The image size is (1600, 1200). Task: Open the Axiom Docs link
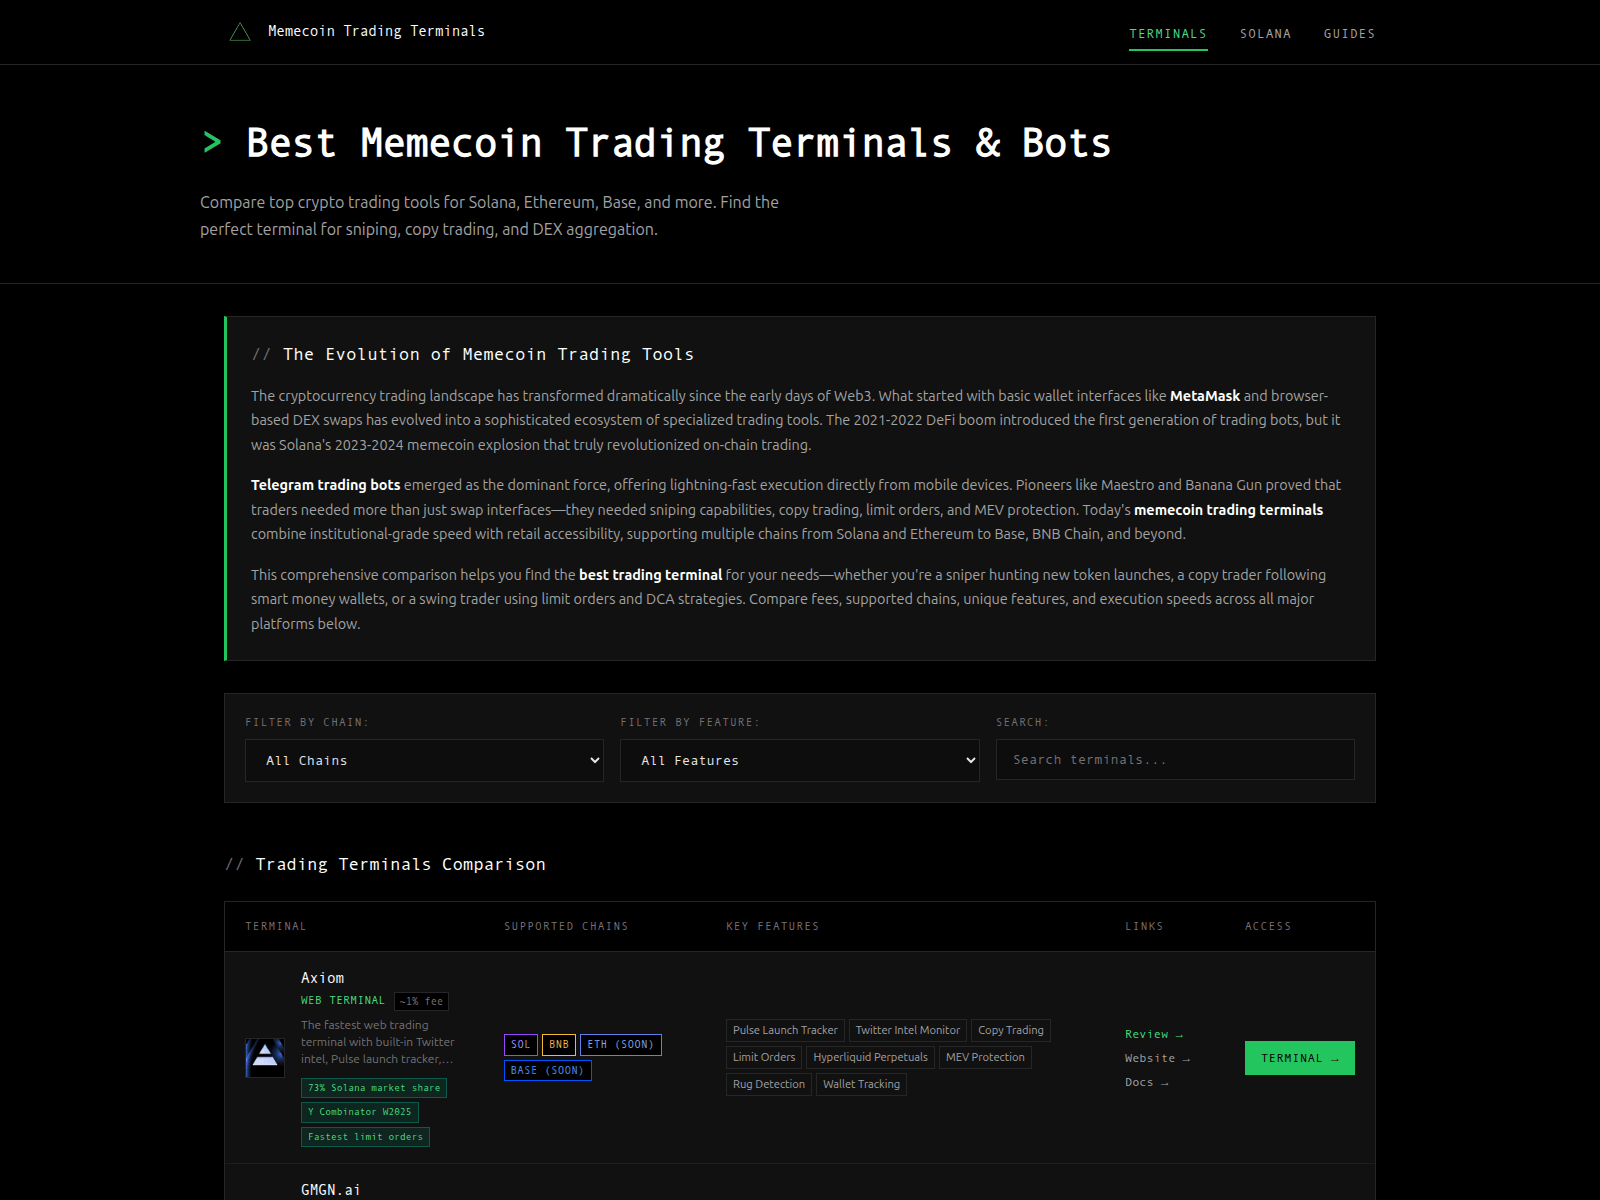[1146, 1082]
